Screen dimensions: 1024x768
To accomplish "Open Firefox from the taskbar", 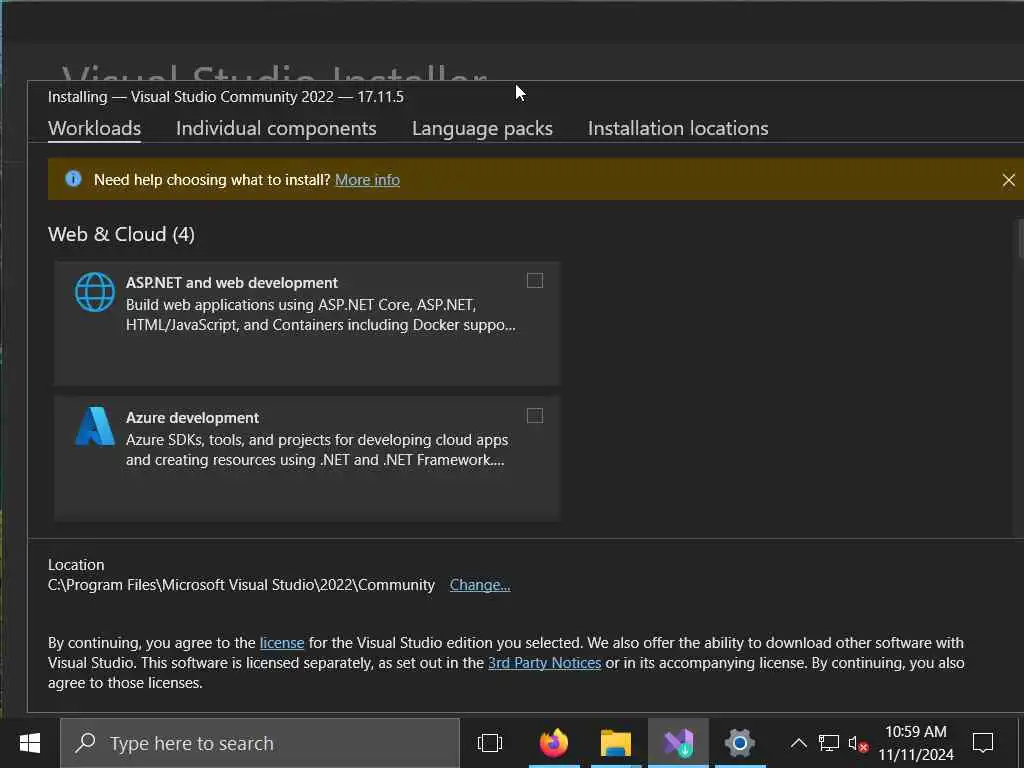I will pyautogui.click(x=554, y=743).
